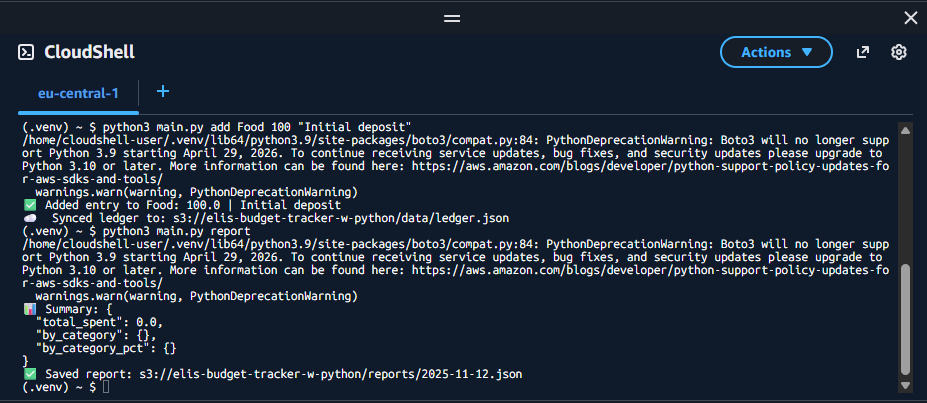Click the CloudShell terminal logo icon
927x403 pixels.
pos(27,52)
